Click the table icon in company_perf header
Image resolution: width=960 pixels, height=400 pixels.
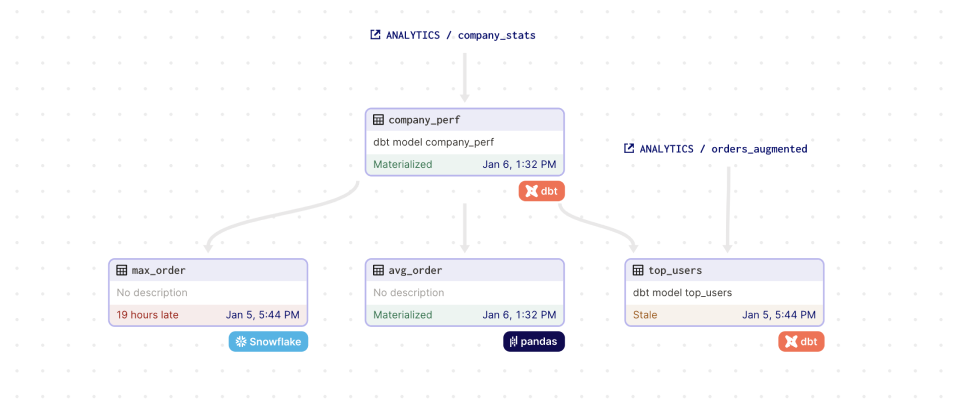(379, 120)
